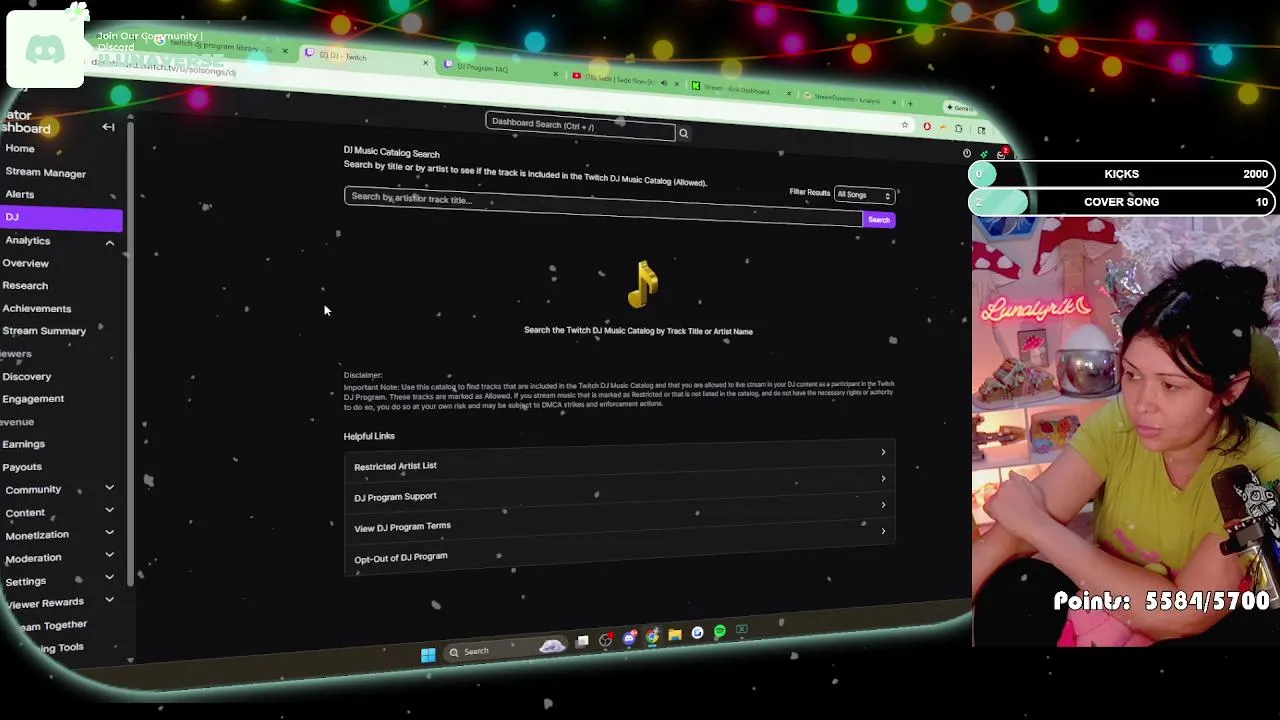The width and height of the screenshot is (1280, 720).
Task: Open the Opt-Out of DJ Program link
Action: click(x=400, y=557)
